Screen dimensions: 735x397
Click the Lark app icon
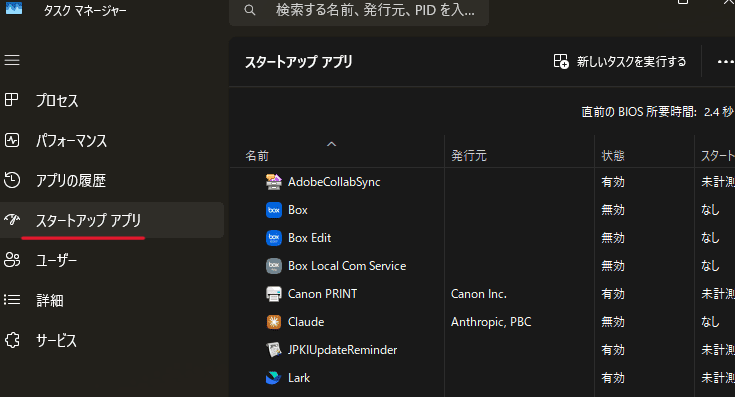(x=274, y=378)
